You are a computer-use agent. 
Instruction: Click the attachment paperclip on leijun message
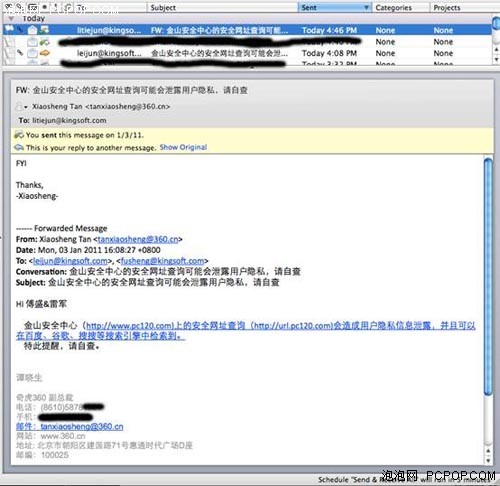pos(20,52)
